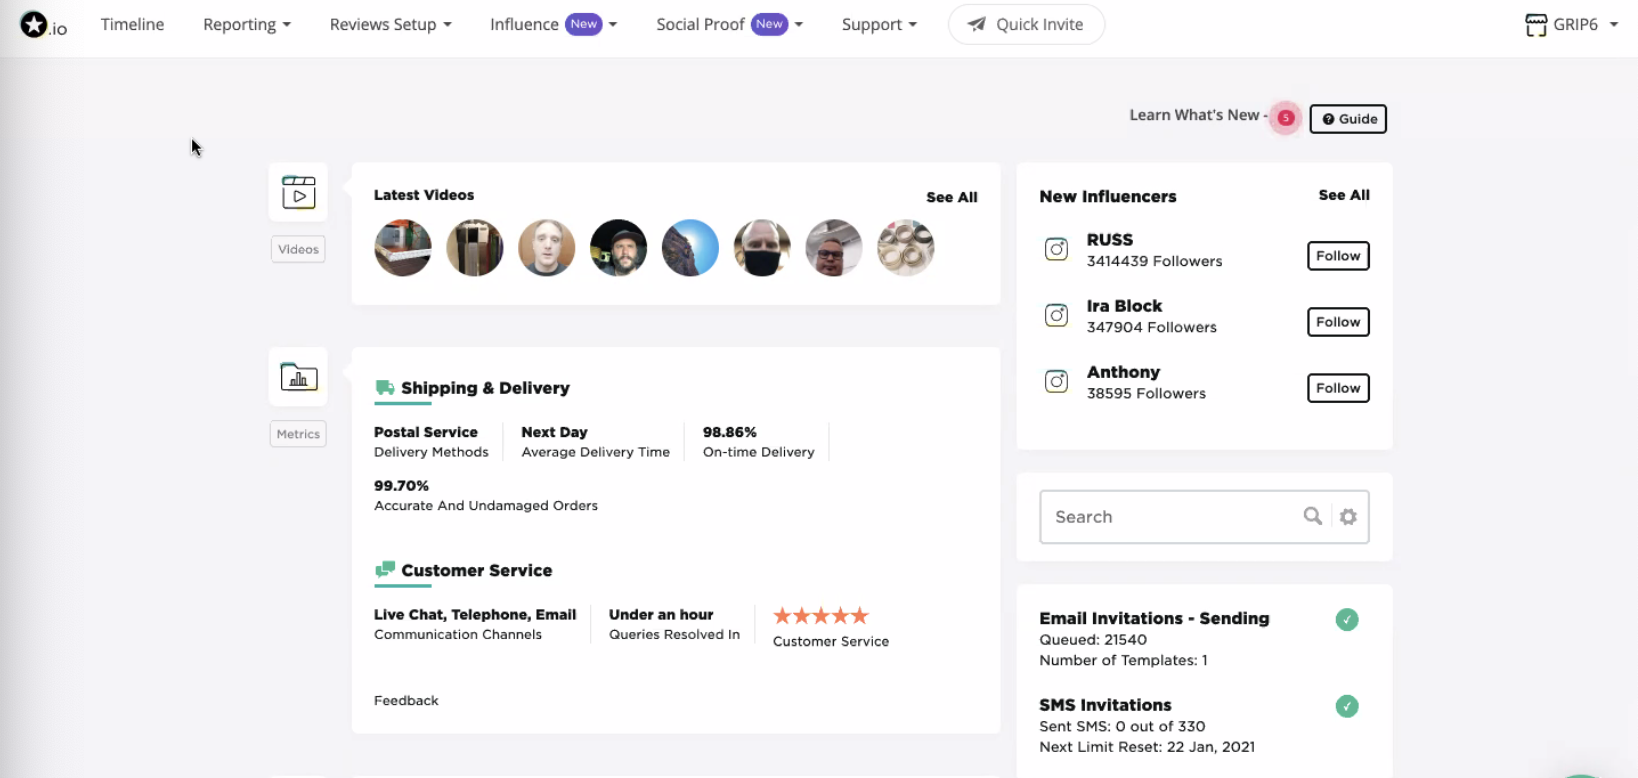
Task: Open the Videos section icon
Action: (x=298, y=192)
